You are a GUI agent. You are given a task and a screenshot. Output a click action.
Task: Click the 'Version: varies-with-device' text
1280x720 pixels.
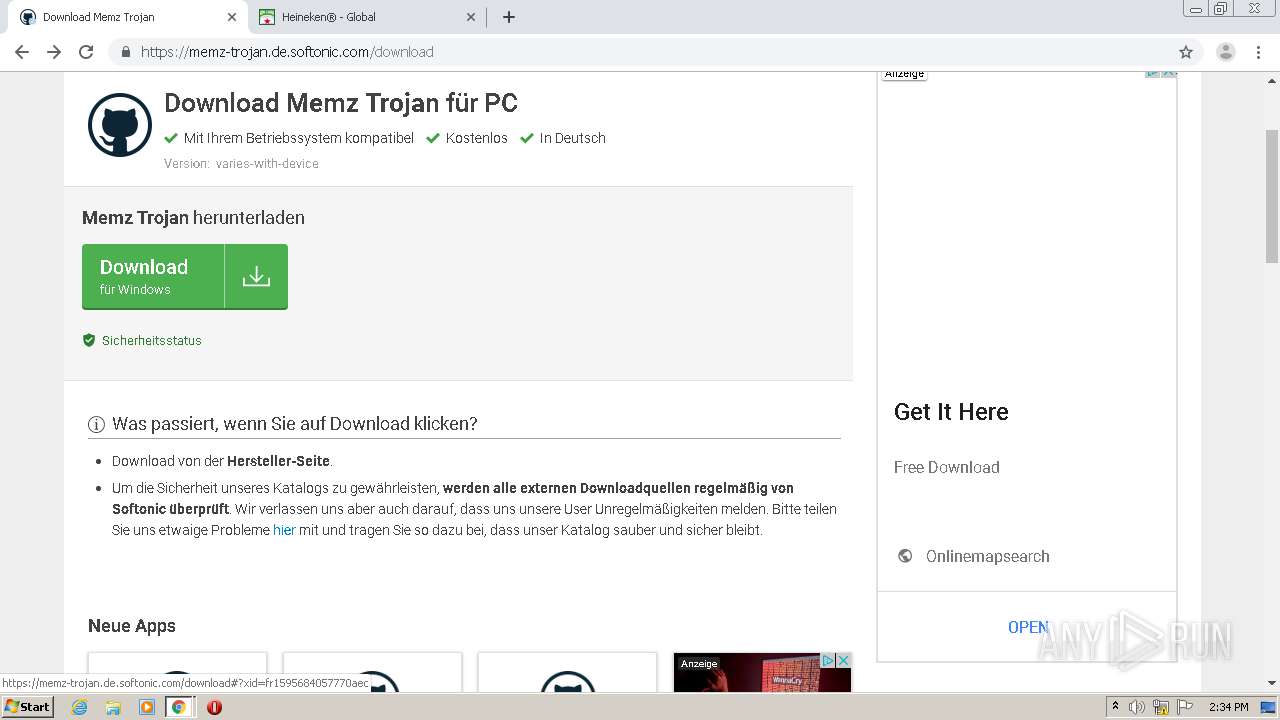click(x=241, y=164)
